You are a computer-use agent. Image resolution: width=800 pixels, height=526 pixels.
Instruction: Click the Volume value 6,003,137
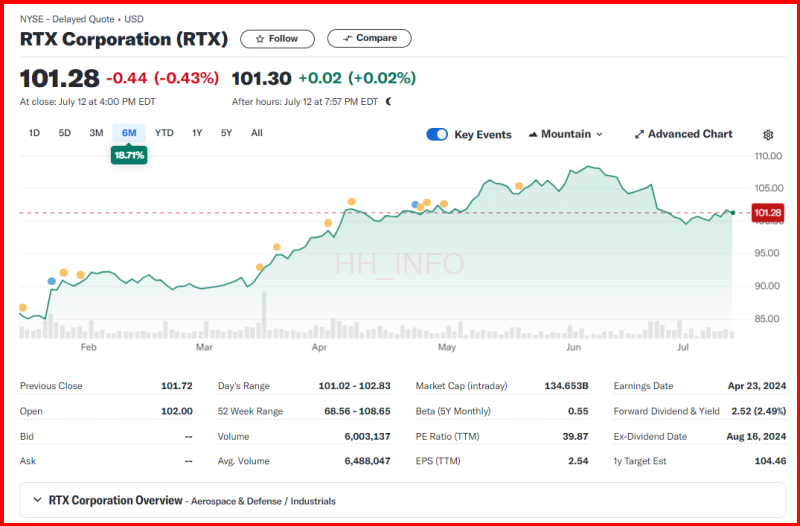coord(368,437)
